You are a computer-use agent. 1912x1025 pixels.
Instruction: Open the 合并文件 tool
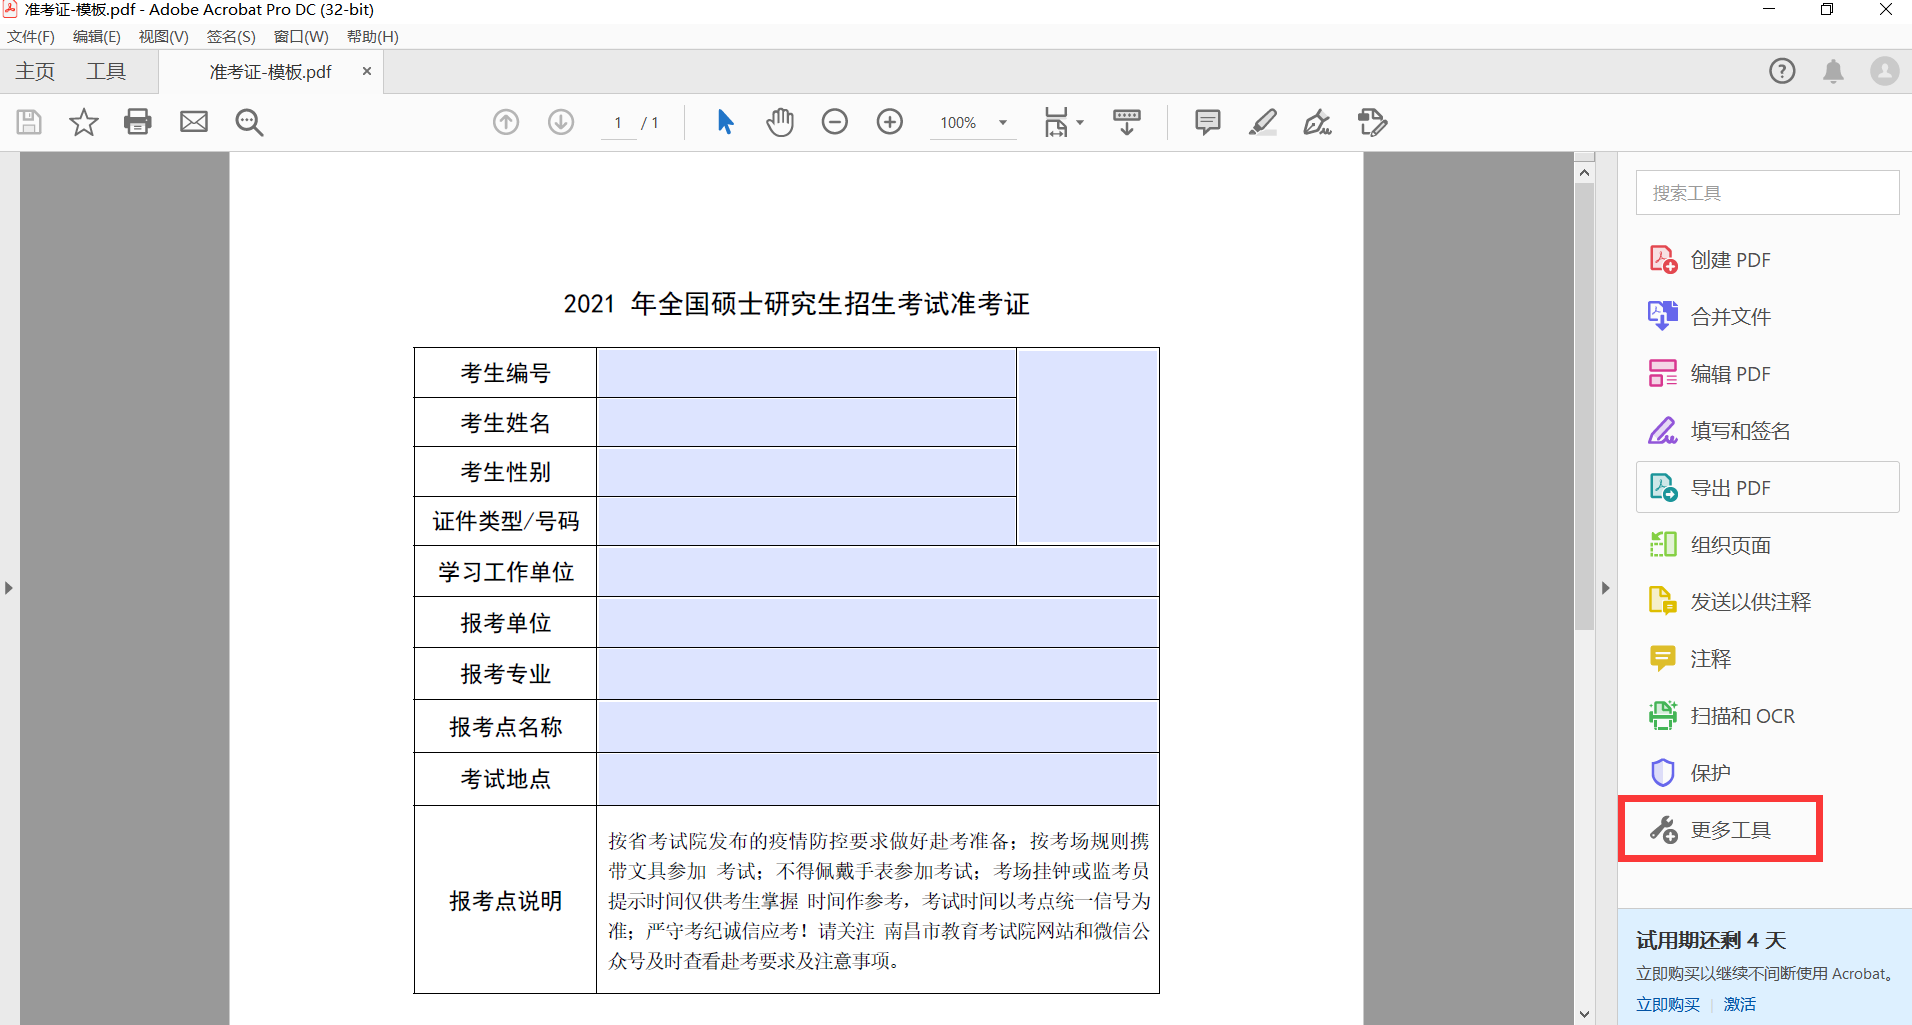tap(1767, 317)
